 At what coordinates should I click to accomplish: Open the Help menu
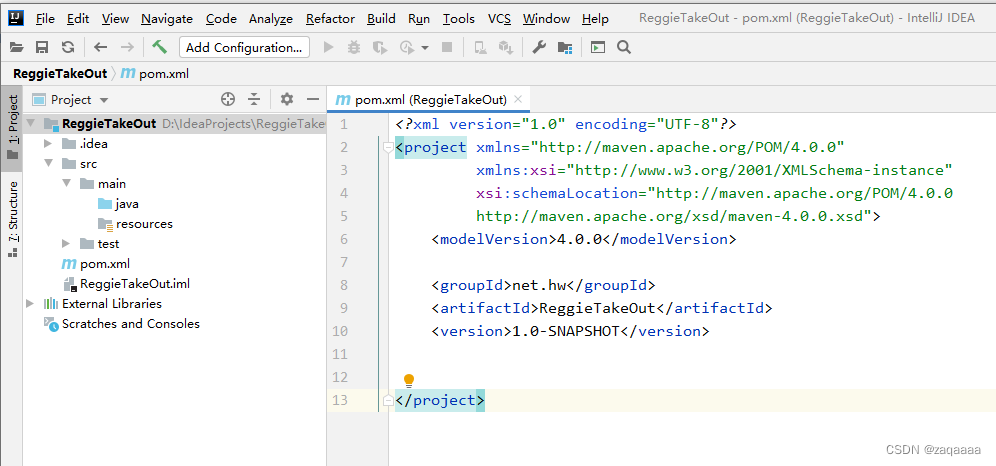(595, 18)
